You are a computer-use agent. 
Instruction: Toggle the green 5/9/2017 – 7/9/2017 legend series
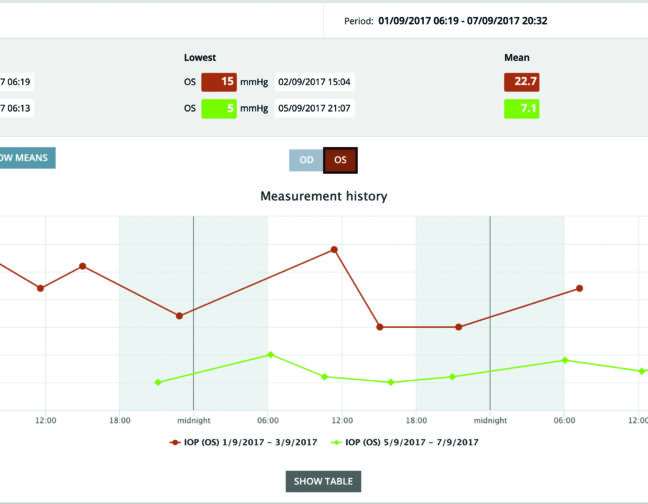pyautogui.click(x=406, y=442)
